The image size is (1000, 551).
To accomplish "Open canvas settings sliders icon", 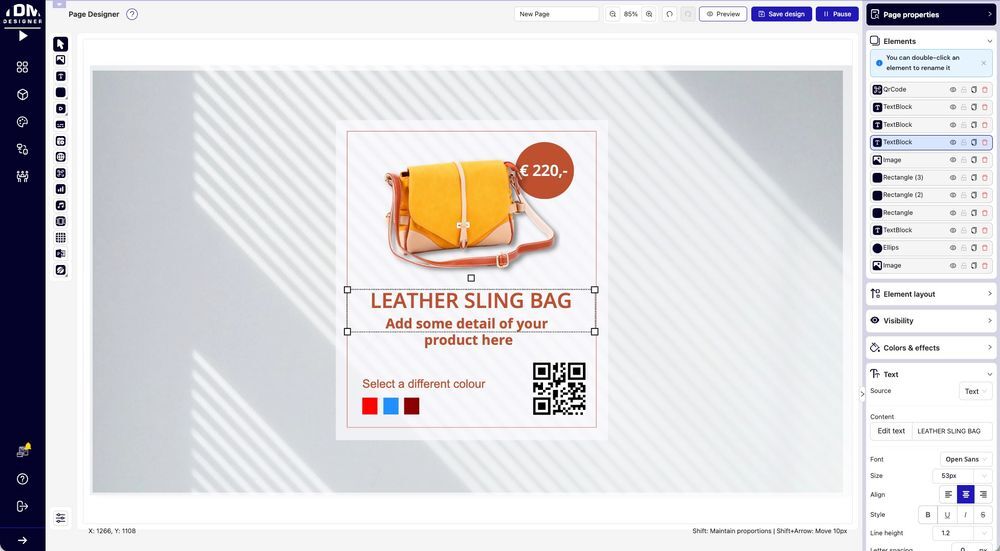I will point(61,518).
